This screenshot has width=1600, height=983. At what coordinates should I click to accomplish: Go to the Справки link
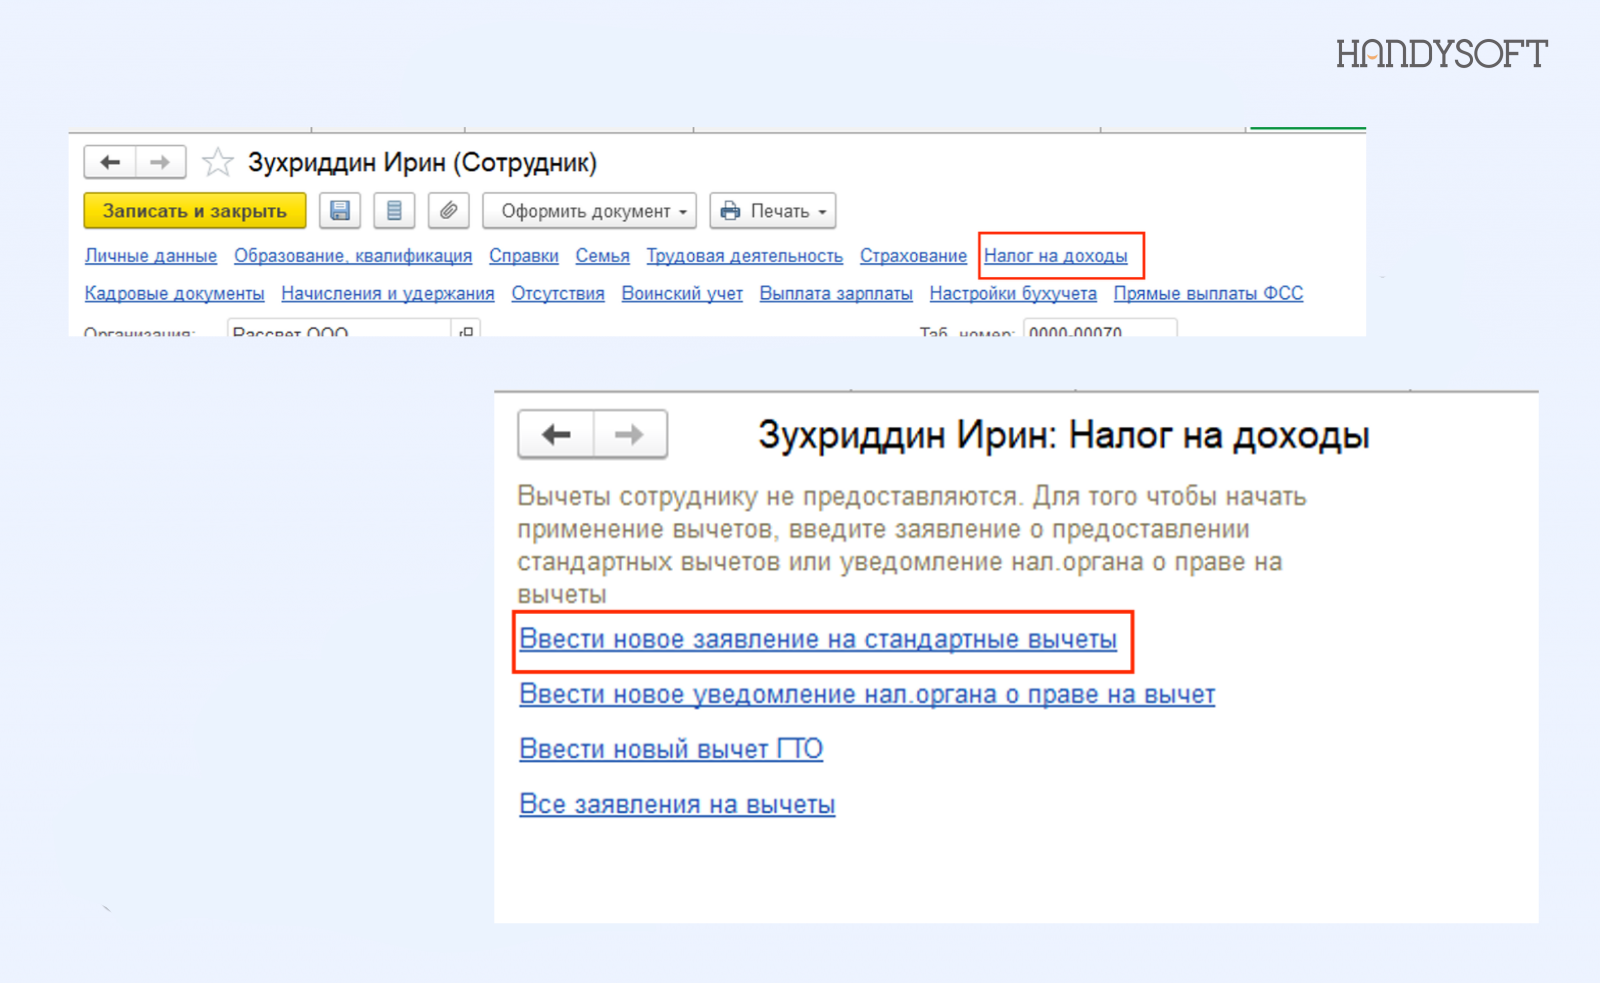(x=524, y=256)
